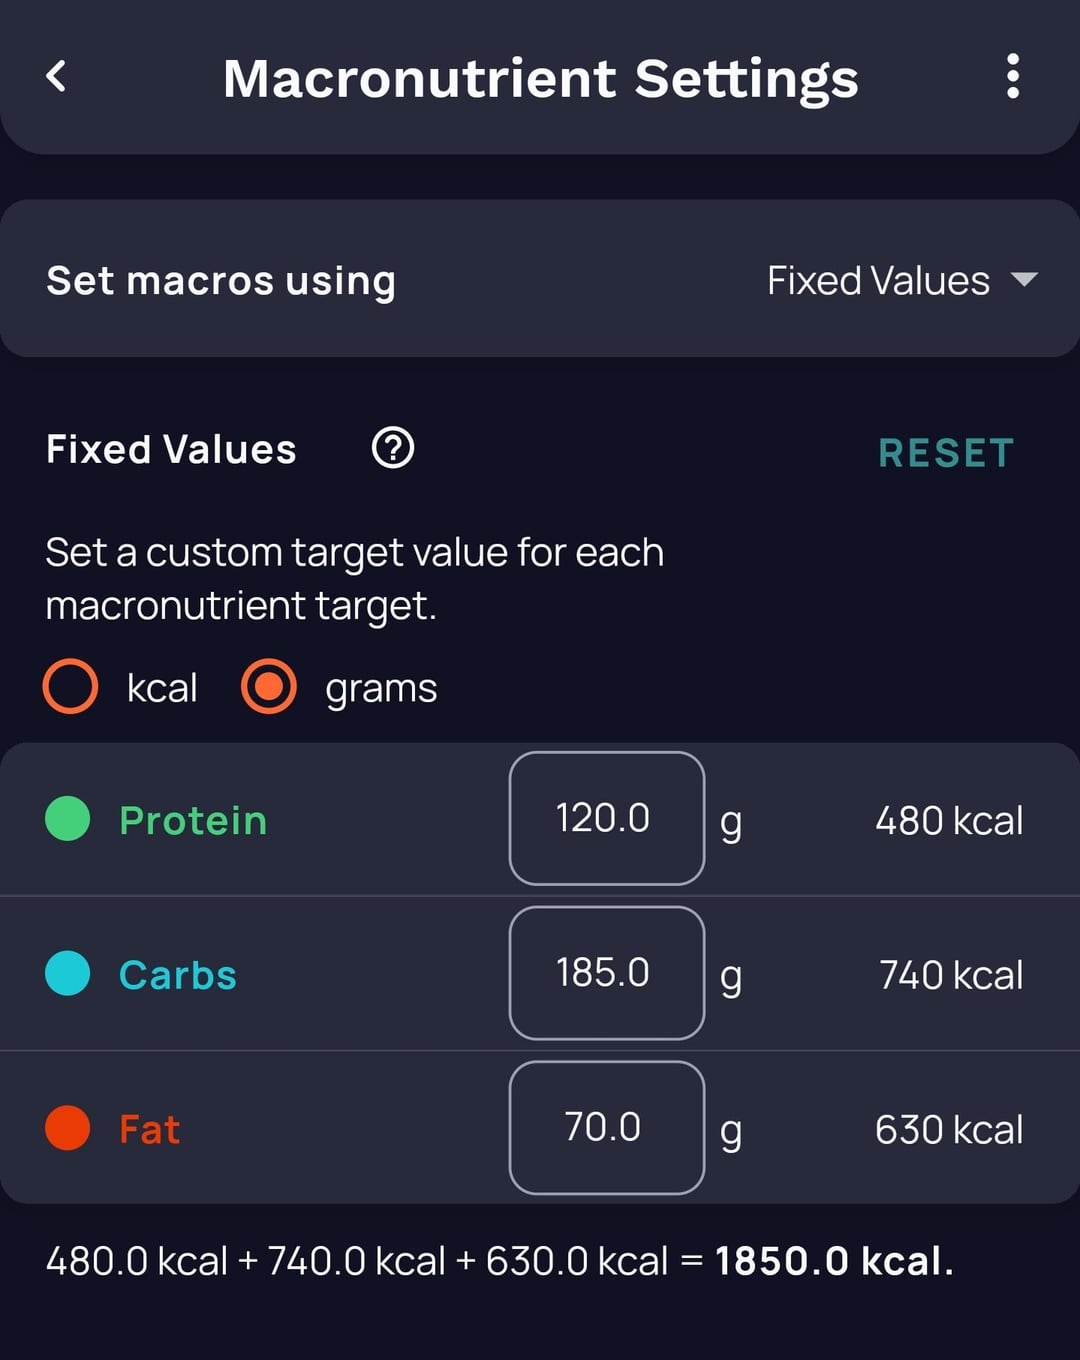Open the three-dot overflow menu
The height and width of the screenshot is (1360, 1080).
1012,76
